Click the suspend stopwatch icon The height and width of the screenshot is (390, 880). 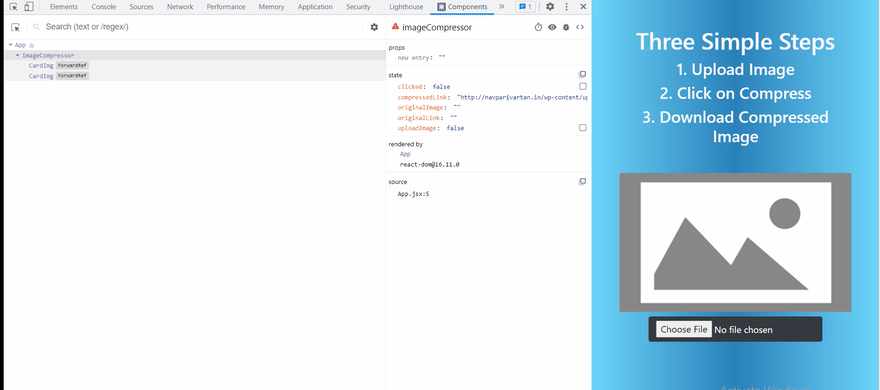[538, 27]
